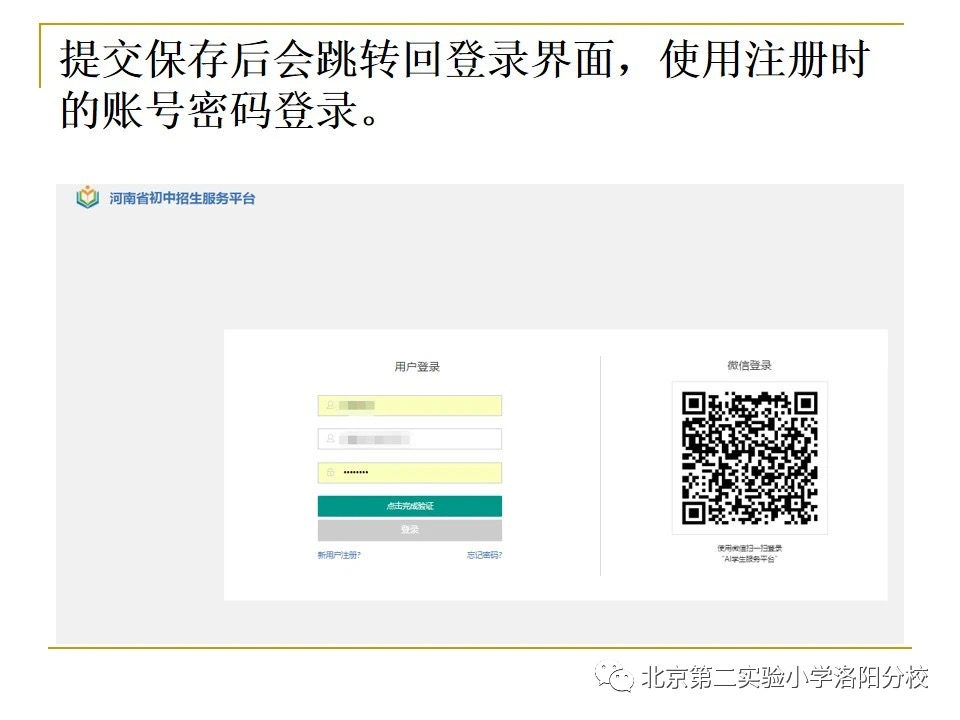Click the platform logo book icon
This screenshot has height=720, width=960.
click(86, 198)
